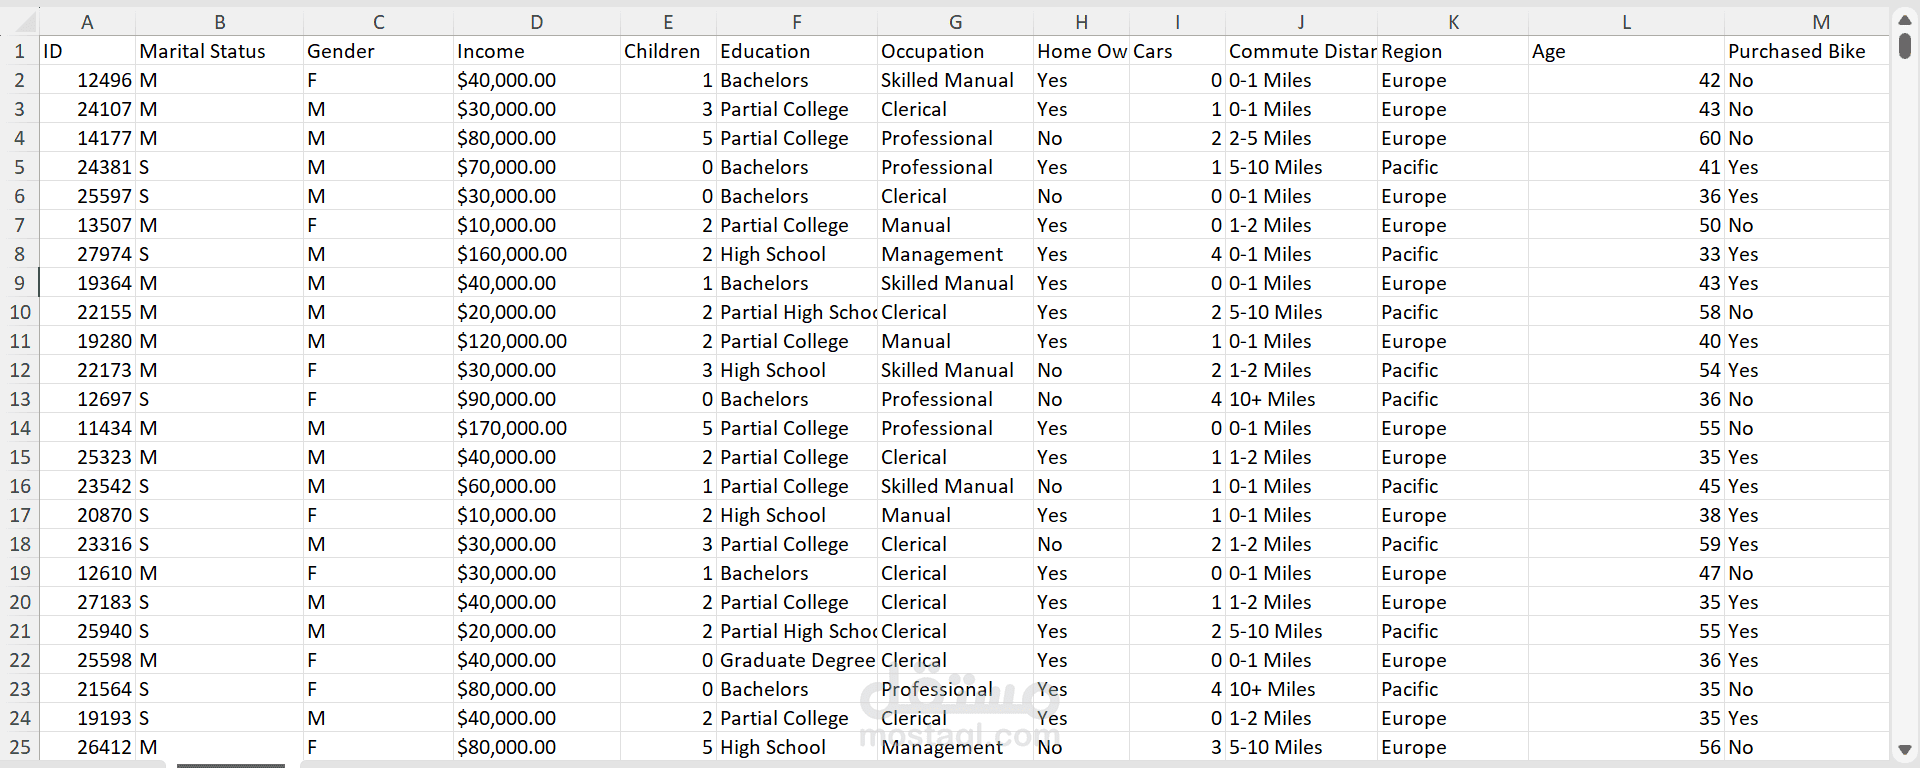This screenshot has height=768, width=1920.
Task: Click ID cell 20870
Action: (x=87, y=515)
